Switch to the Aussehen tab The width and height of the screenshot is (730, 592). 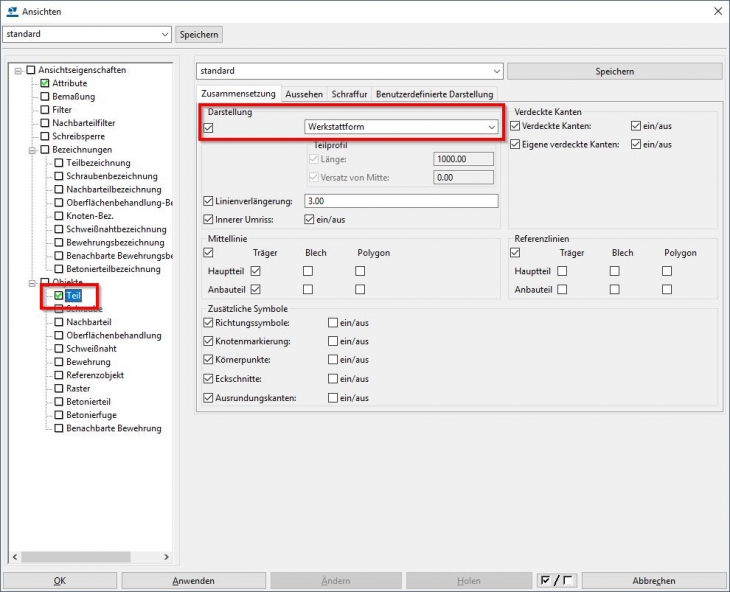(x=304, y=94)
